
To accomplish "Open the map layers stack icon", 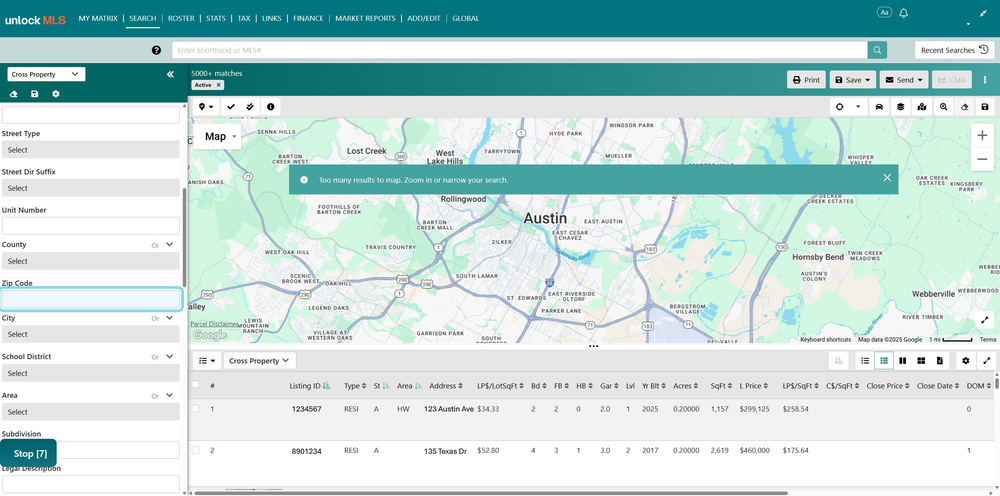I will 900,107.
